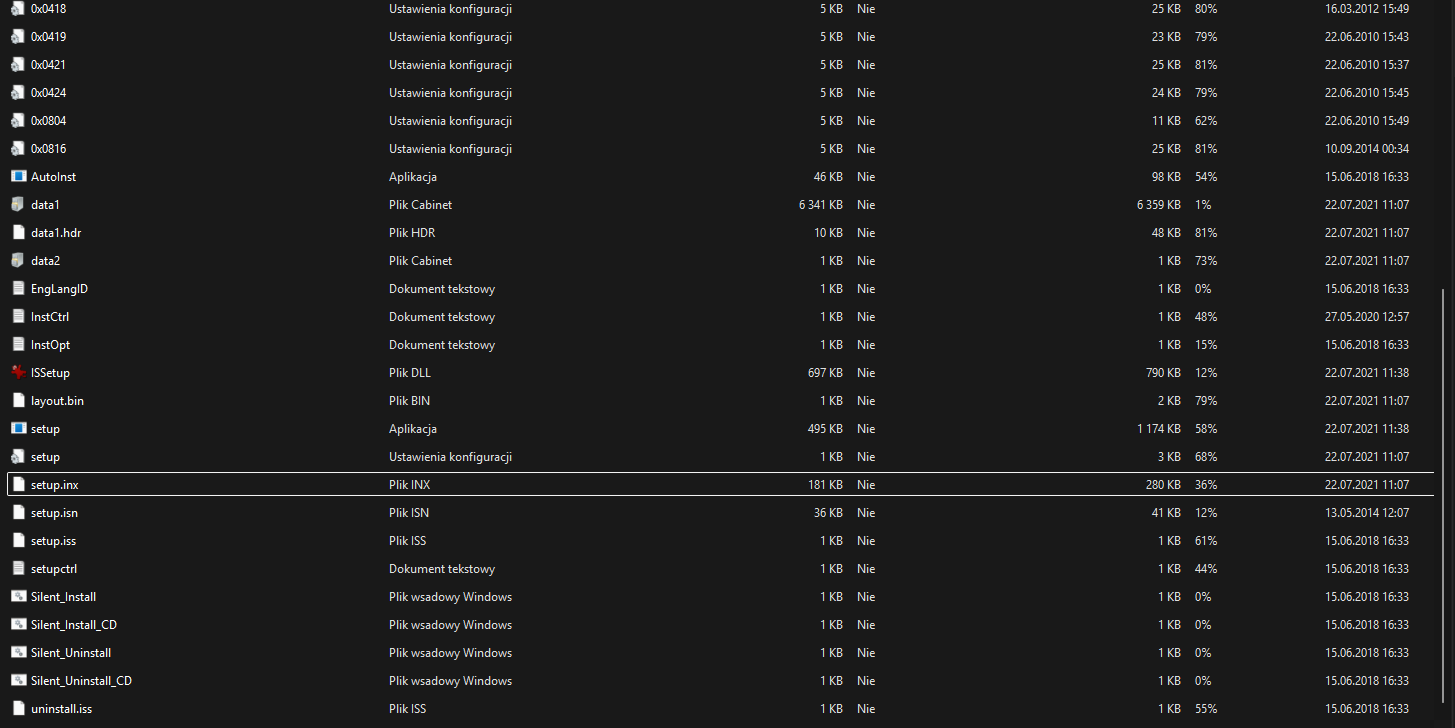Select the data2 cabinet file
The image size is (1455, 728).
[x=45, y=260]
